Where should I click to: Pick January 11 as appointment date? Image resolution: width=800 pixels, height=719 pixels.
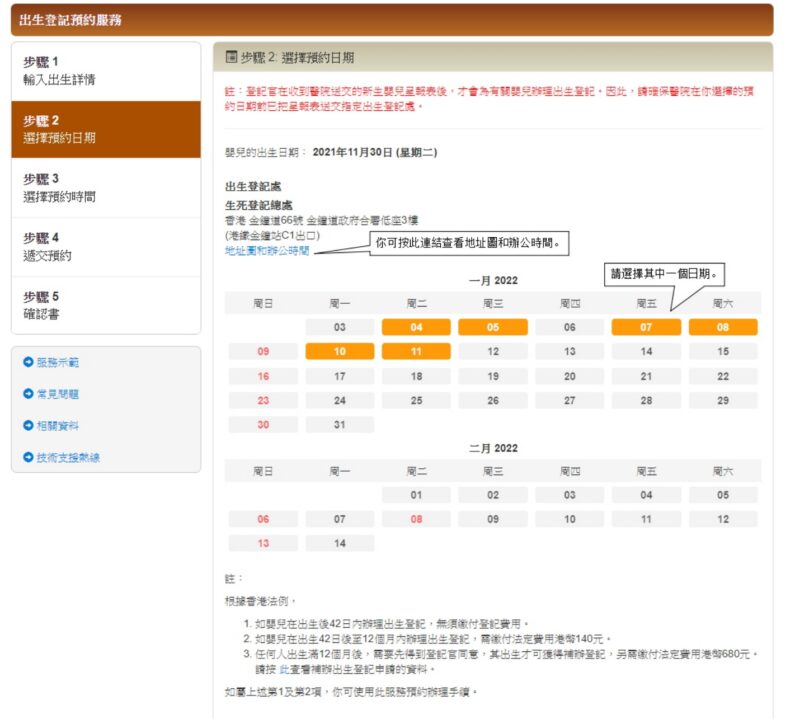(416, 352)
